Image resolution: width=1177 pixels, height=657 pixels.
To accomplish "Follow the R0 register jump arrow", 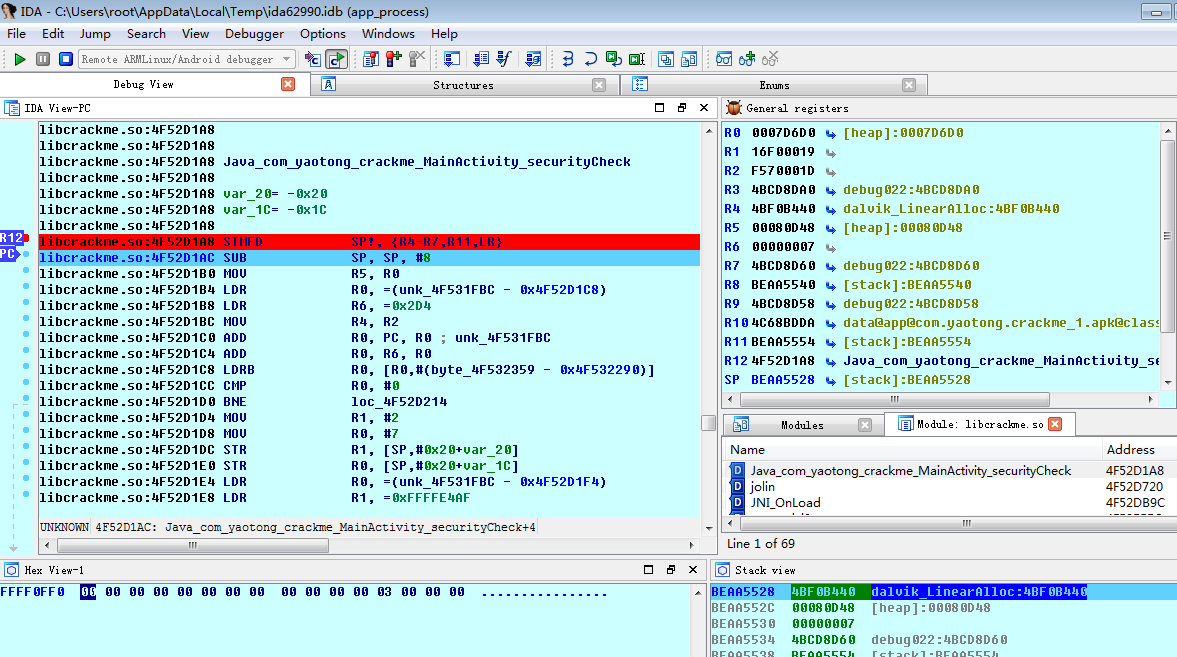I will point(830,133).
